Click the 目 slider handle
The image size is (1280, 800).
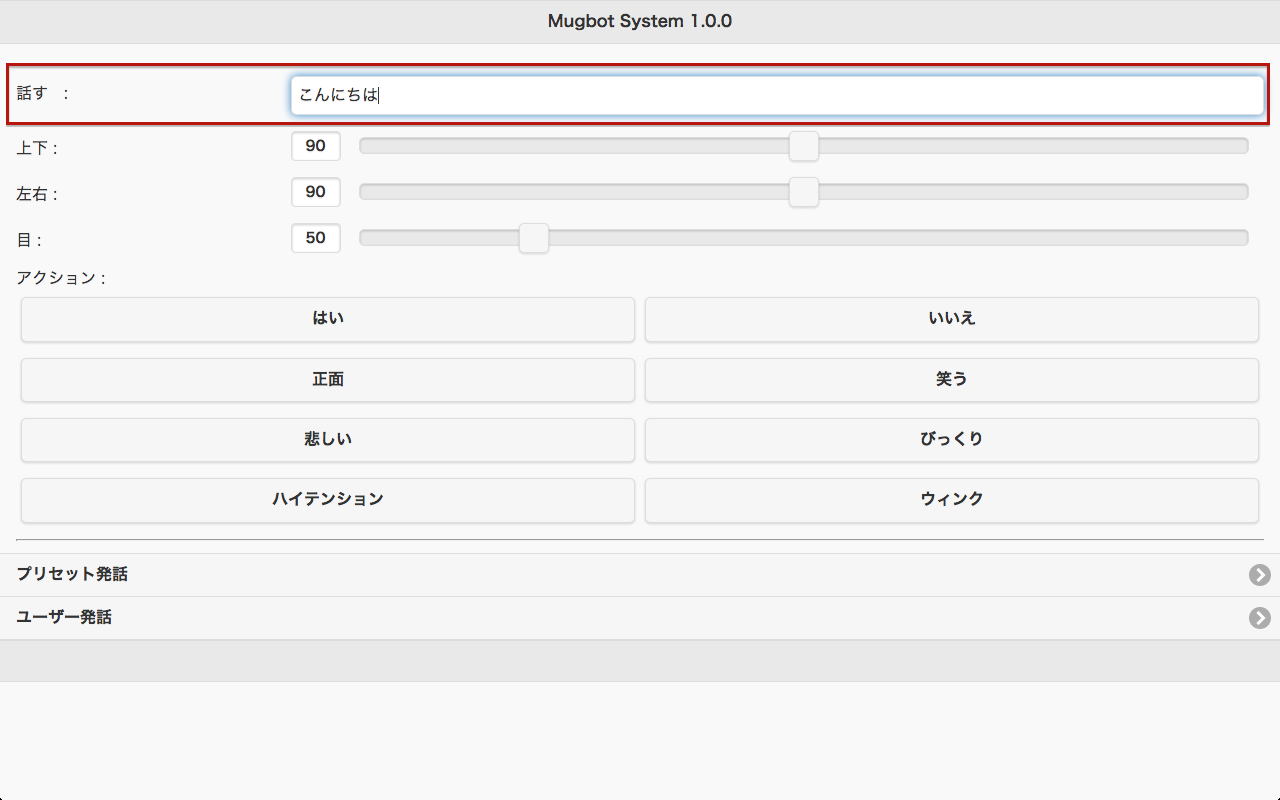pyautogui.click(x=534, y=238)
